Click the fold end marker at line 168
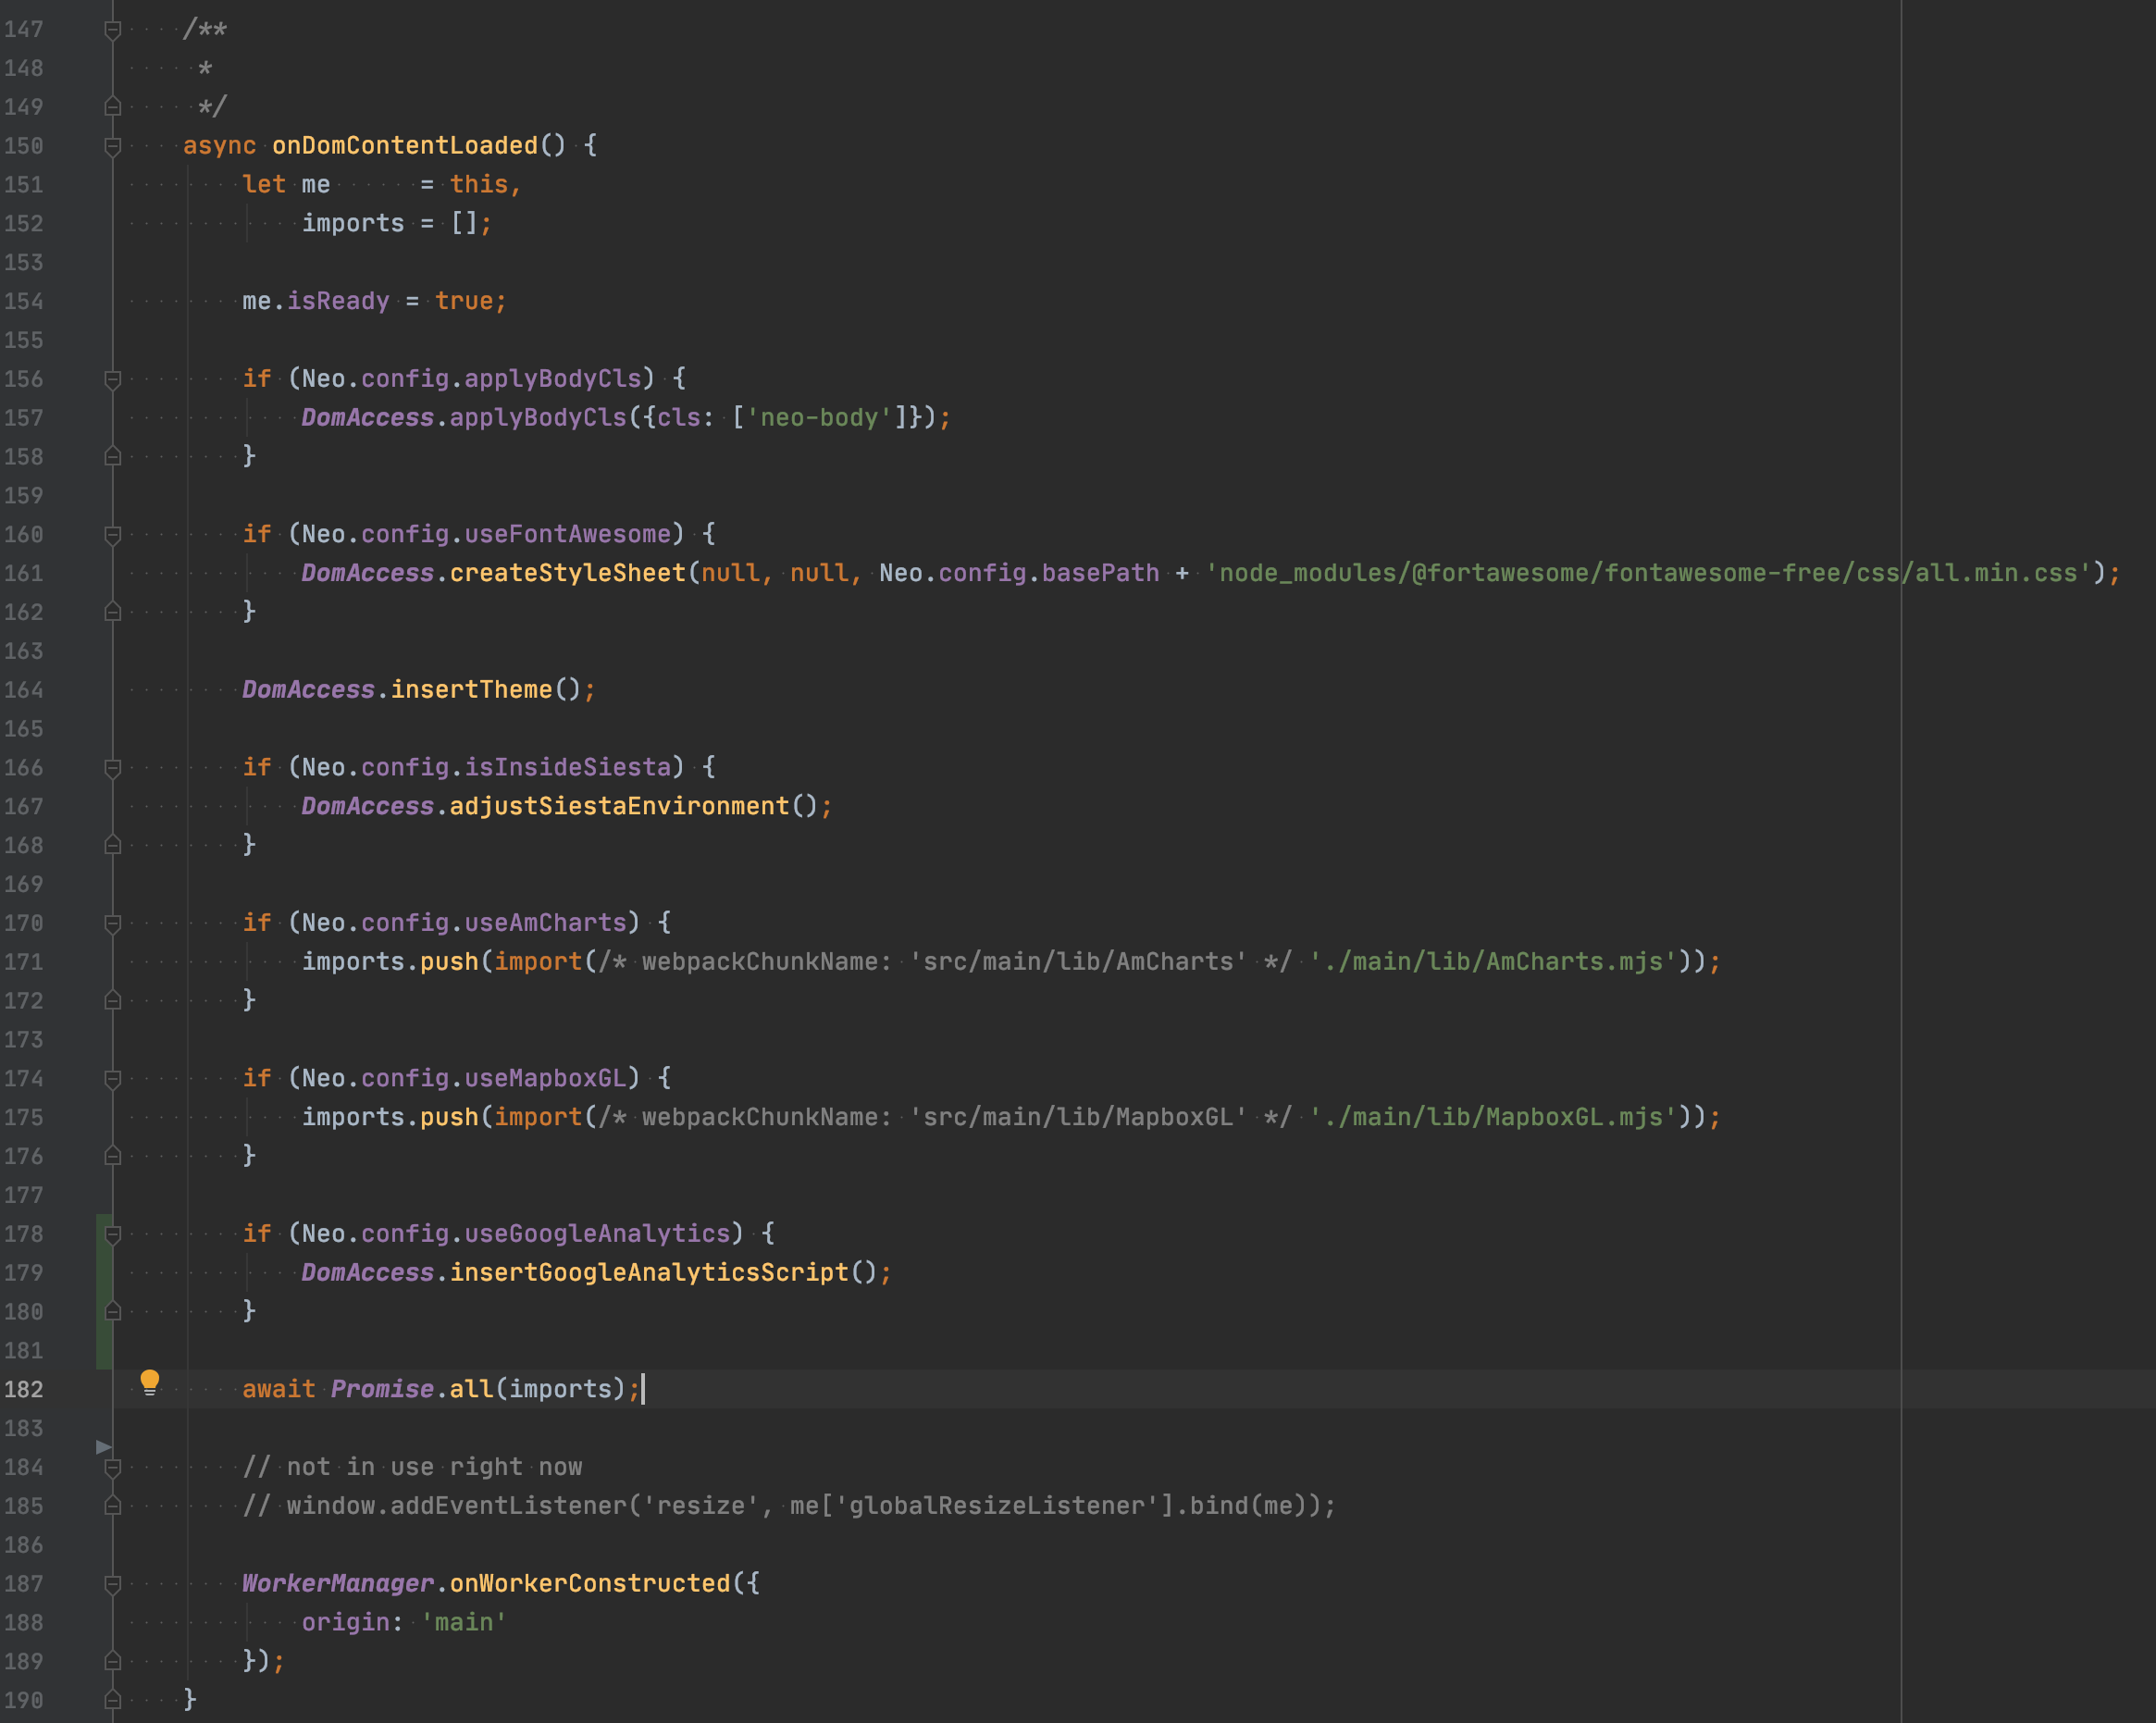The image size is (2156, 1723). click(x=113, y=845)
